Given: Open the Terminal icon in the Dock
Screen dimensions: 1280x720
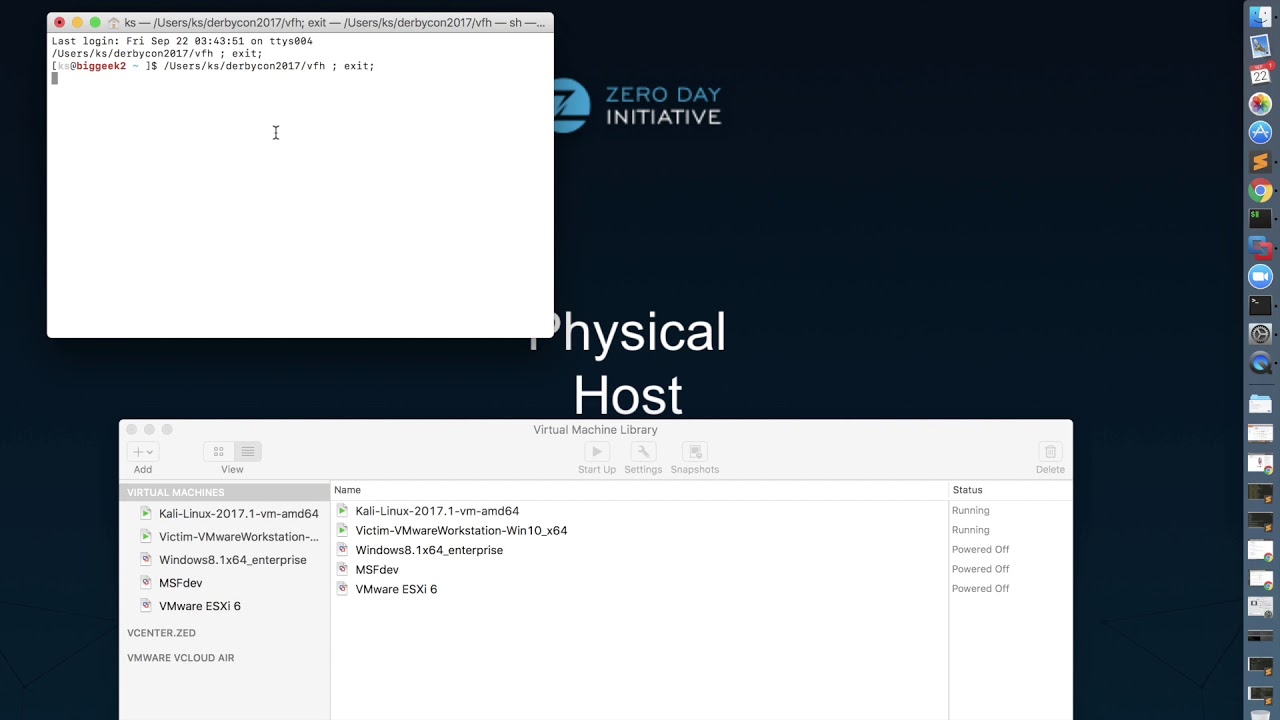Looking at the screenshot, I should click(1260, 305).
